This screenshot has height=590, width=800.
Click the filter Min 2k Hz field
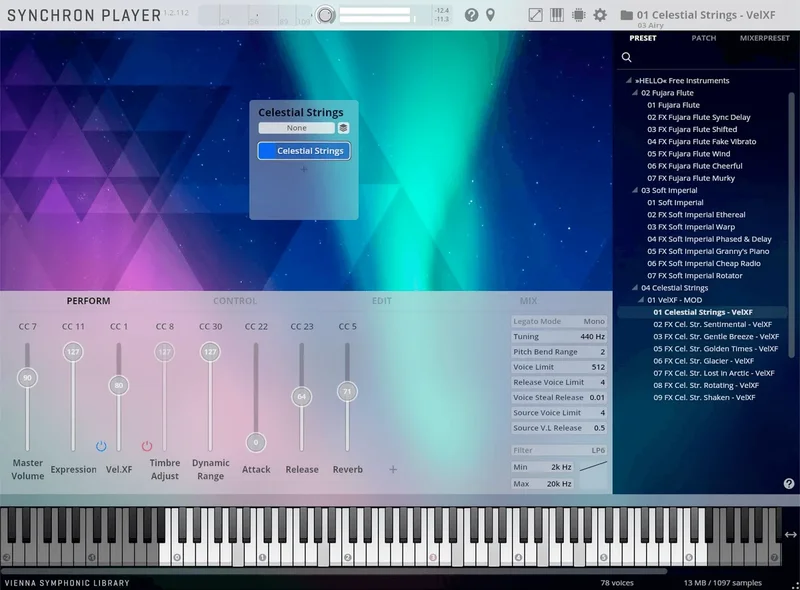click(x=542, y=467)
